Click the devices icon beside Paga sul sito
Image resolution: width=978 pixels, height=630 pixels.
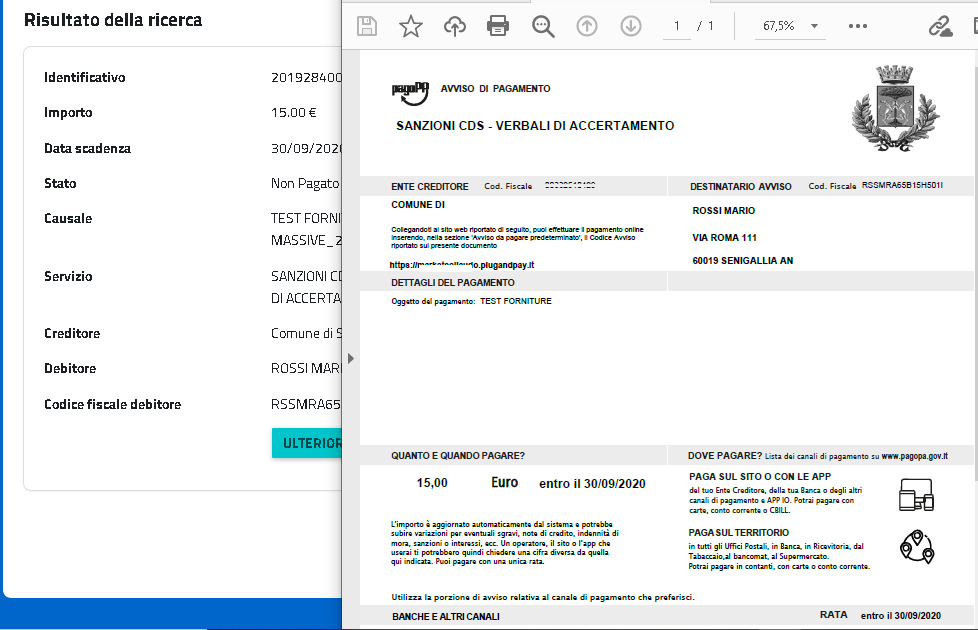tap(916, 495)
